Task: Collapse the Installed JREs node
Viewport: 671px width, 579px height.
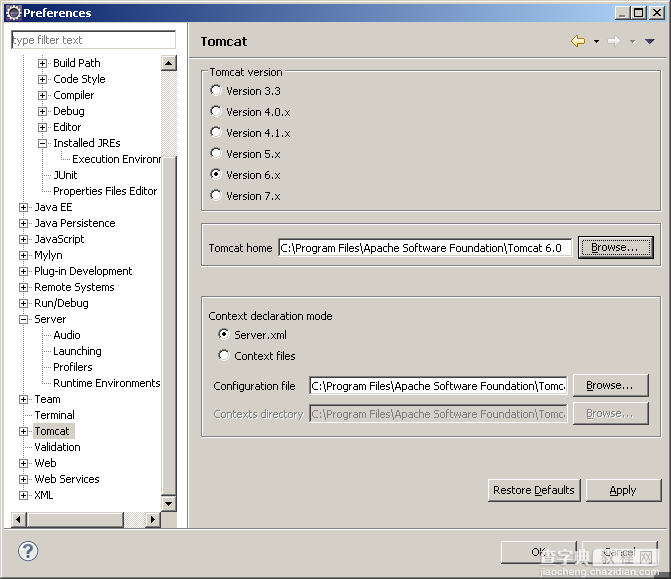Action: click(42, 143)
